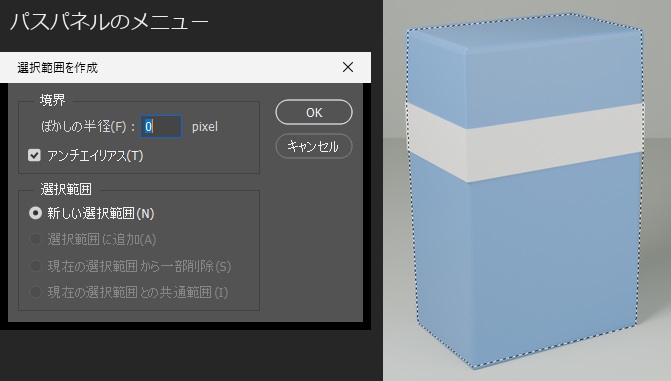Click the 選択範囲 group label
The image size is (671, 381).
pyautogui.click(x=66, y=189)
